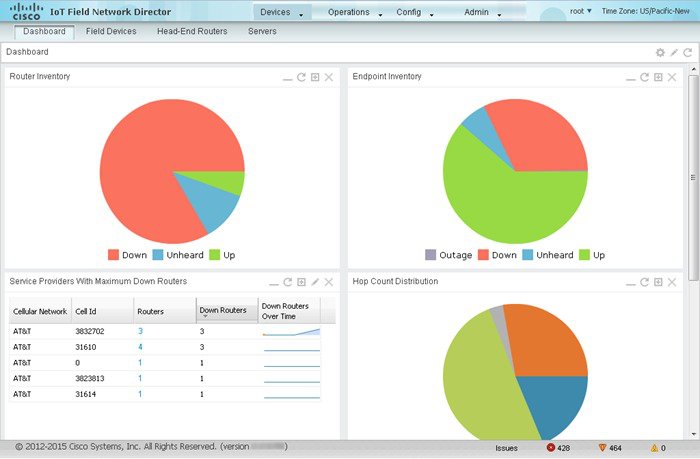Switch to the Head-End Routers tab
This screenshot has width=700, height=459.
pos(192,31)
